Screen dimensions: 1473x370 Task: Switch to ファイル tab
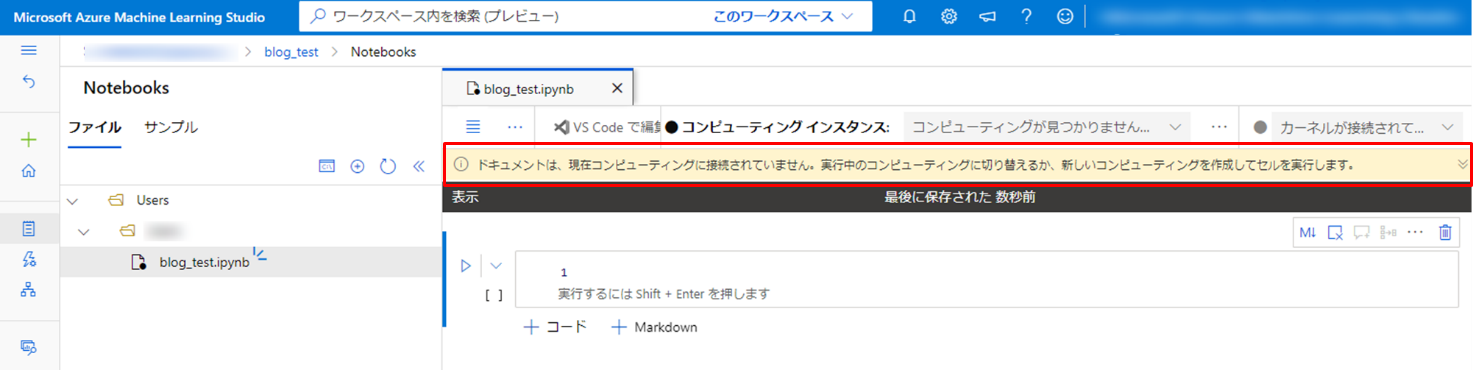[95, 127]
